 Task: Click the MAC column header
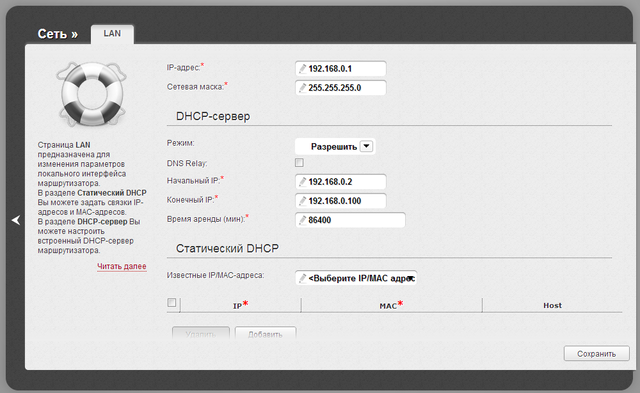[x=391, y=305]
